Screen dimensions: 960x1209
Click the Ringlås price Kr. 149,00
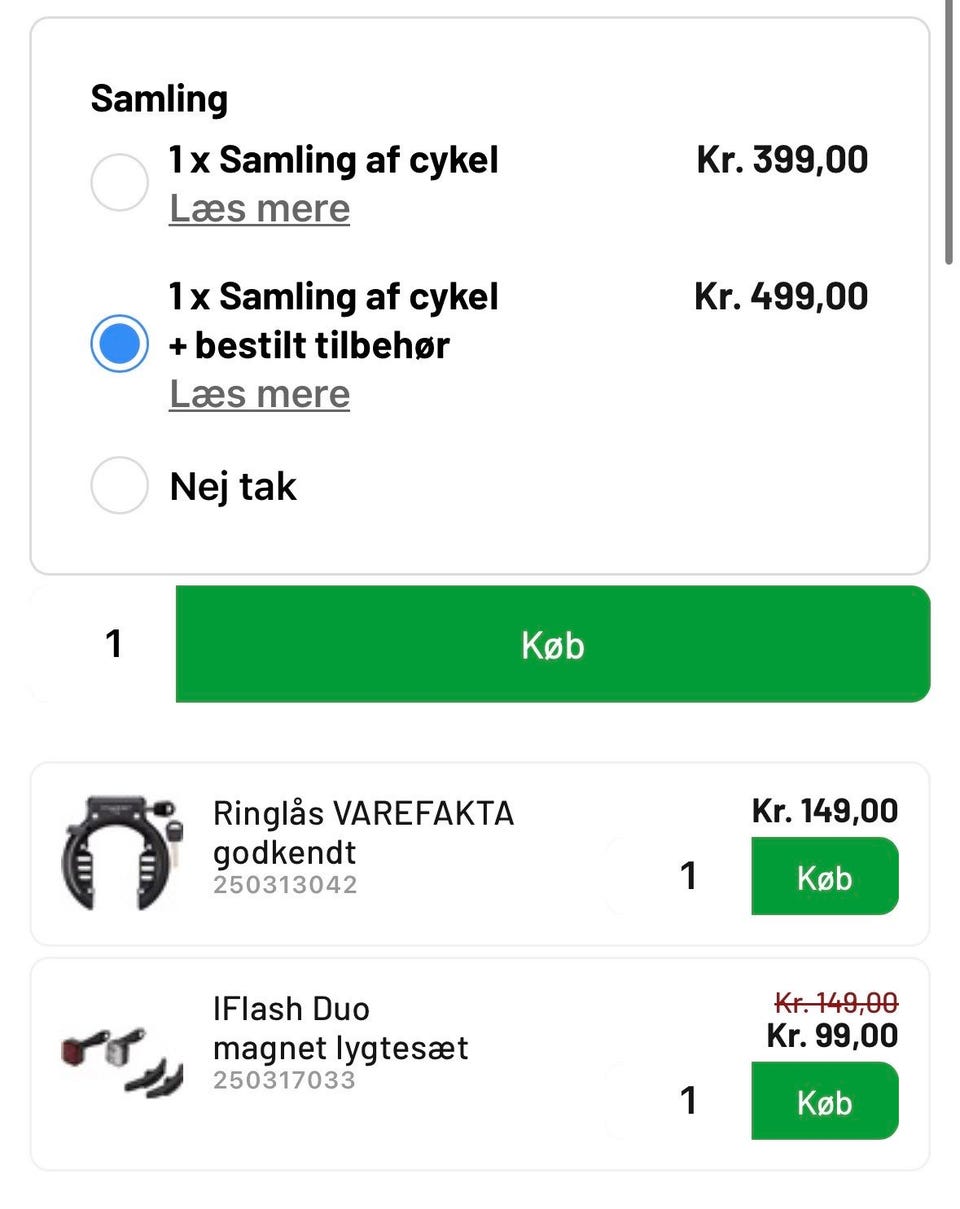824,811
